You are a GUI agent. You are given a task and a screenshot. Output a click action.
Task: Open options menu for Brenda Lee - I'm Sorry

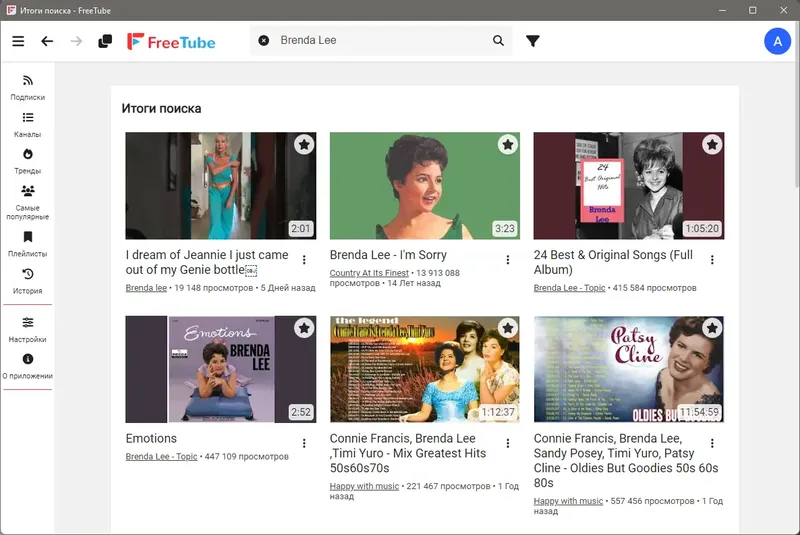coord(508,260)
